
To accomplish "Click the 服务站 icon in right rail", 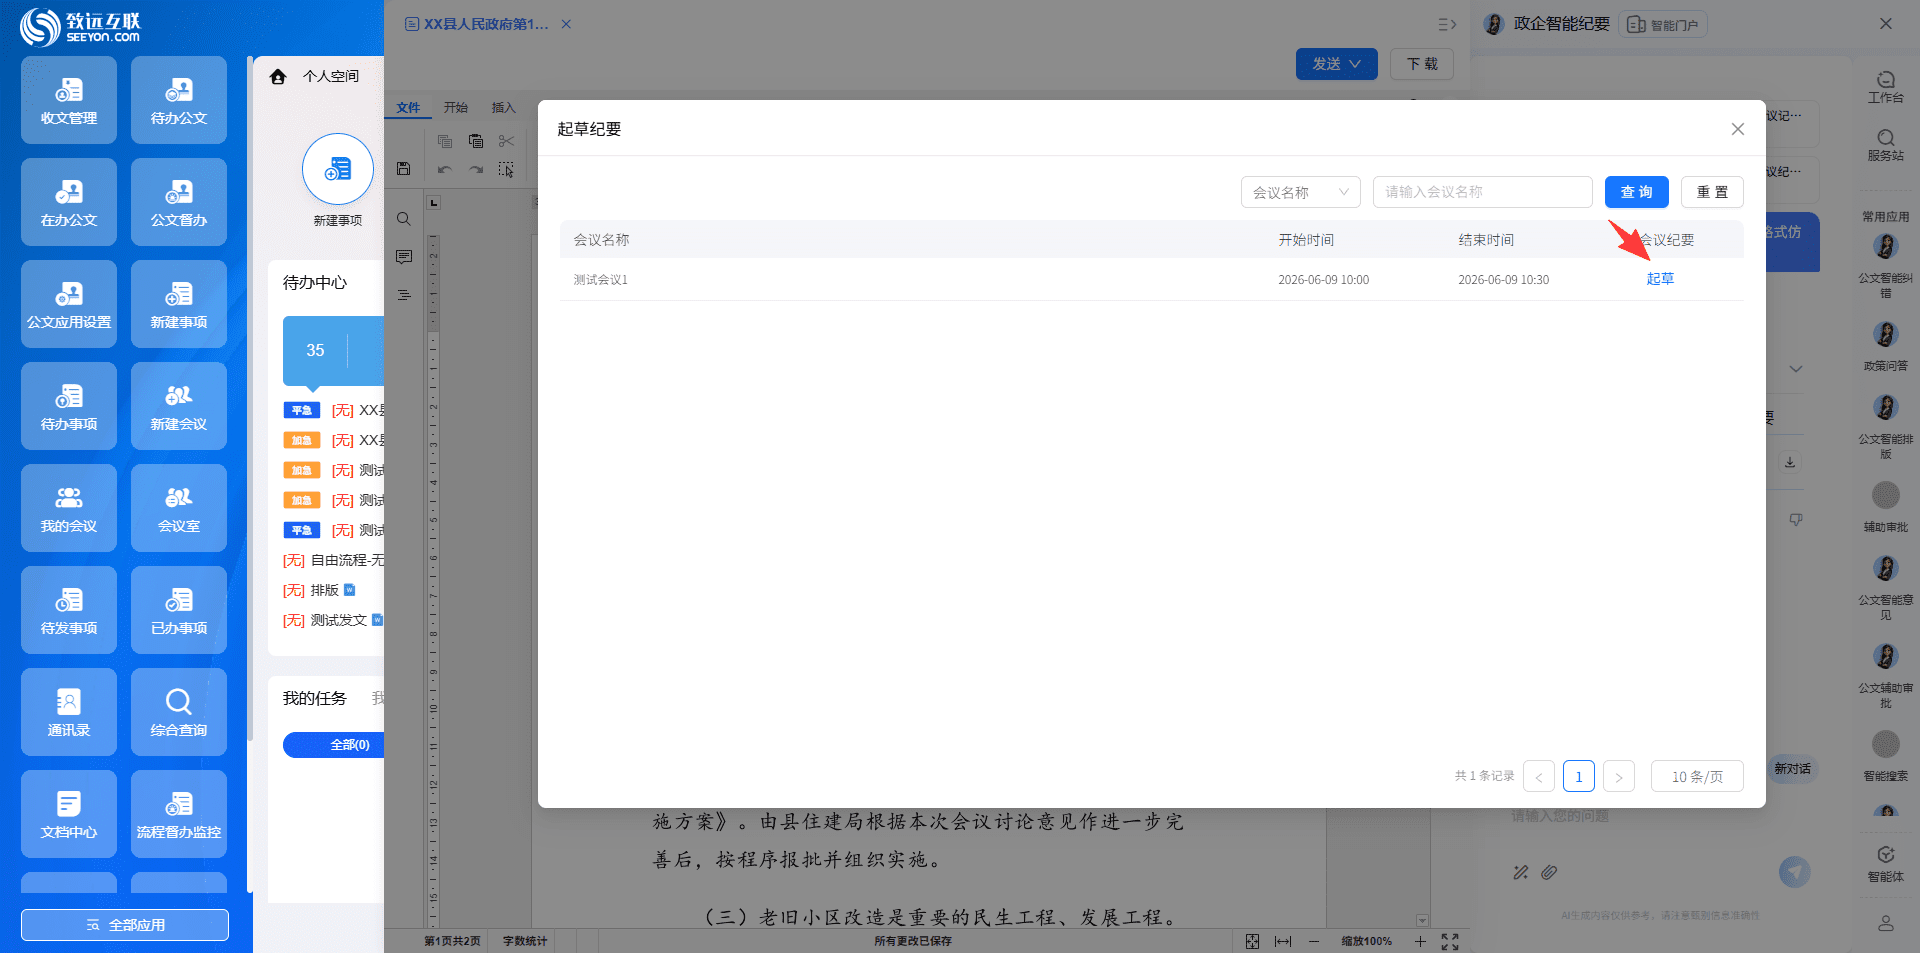I will (x=1886, y=145).
